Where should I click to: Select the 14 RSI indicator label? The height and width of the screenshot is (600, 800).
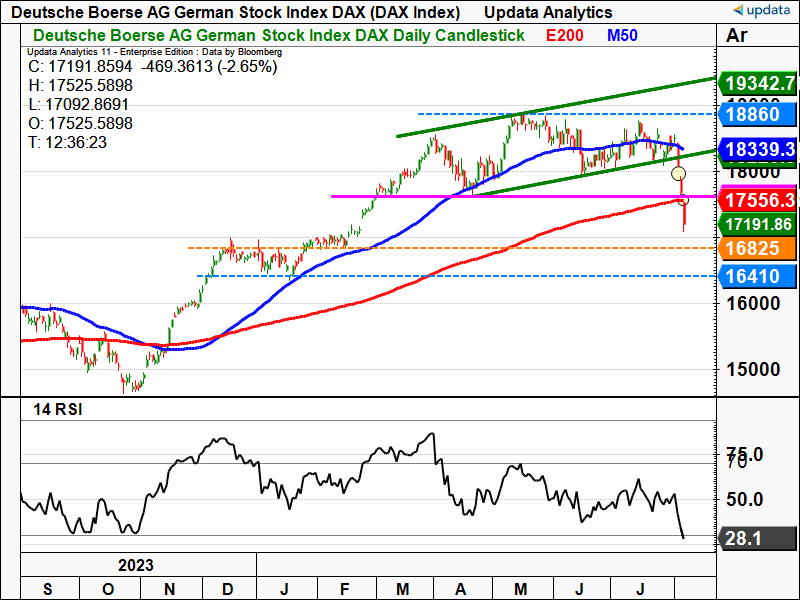click(x=58, y=409)
